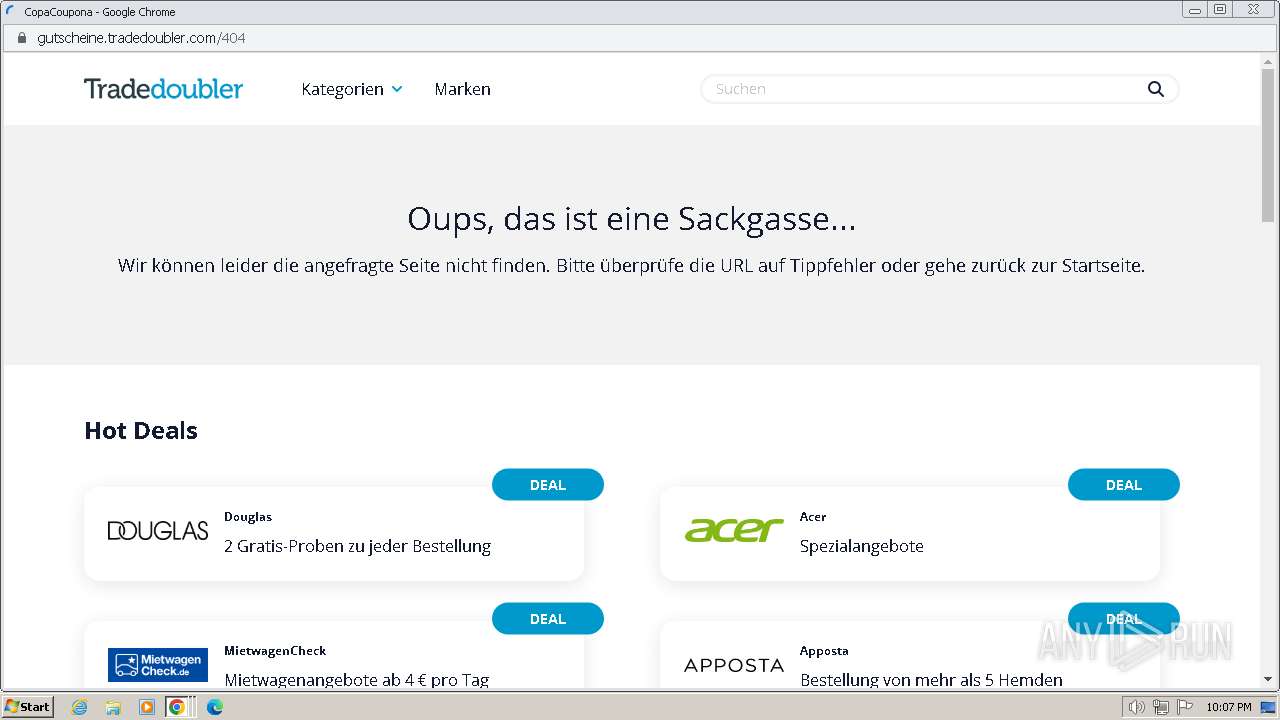This screenshot has height=720, width=1280.
Task: Click the Douglas brand name text
Action: coord(248,517)
